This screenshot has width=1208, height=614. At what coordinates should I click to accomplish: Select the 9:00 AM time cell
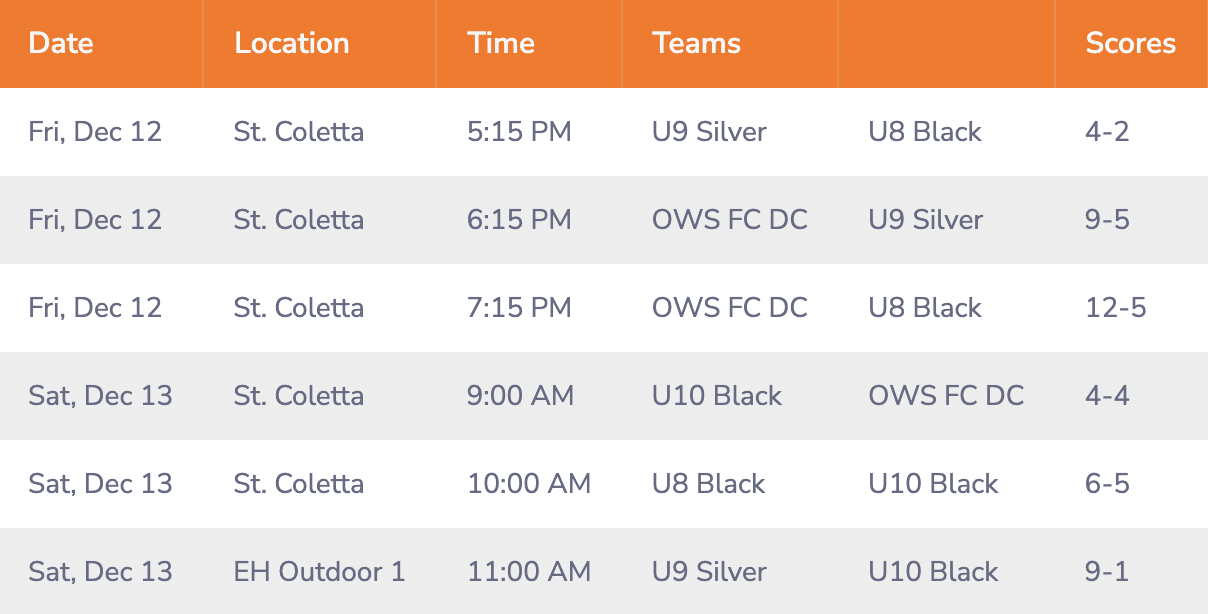(x=521, y=396)
